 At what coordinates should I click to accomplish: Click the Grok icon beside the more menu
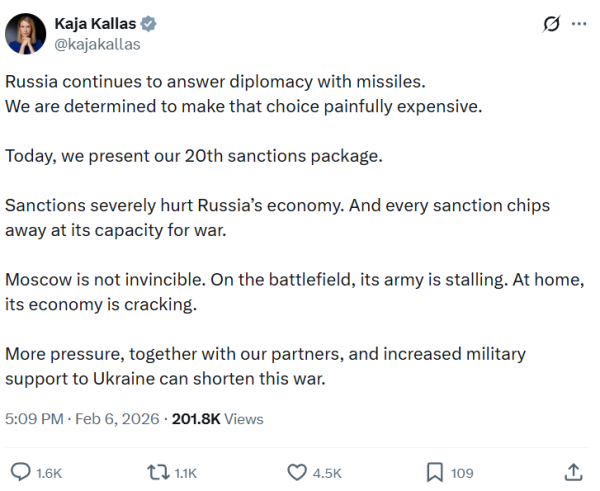click(x=549, y=23)
